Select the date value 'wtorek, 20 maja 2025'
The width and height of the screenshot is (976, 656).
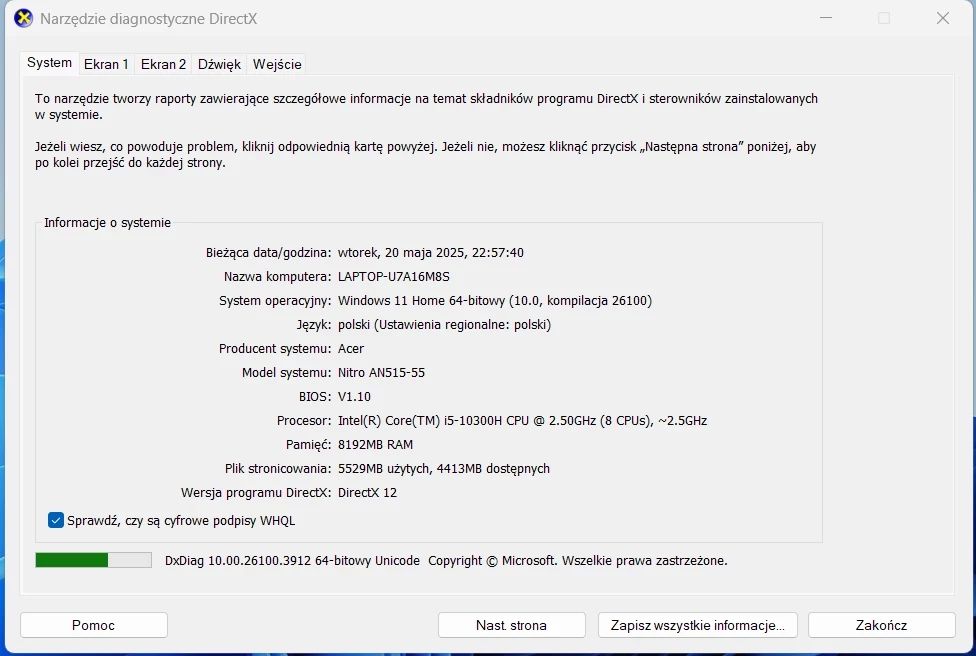point(401,253)
